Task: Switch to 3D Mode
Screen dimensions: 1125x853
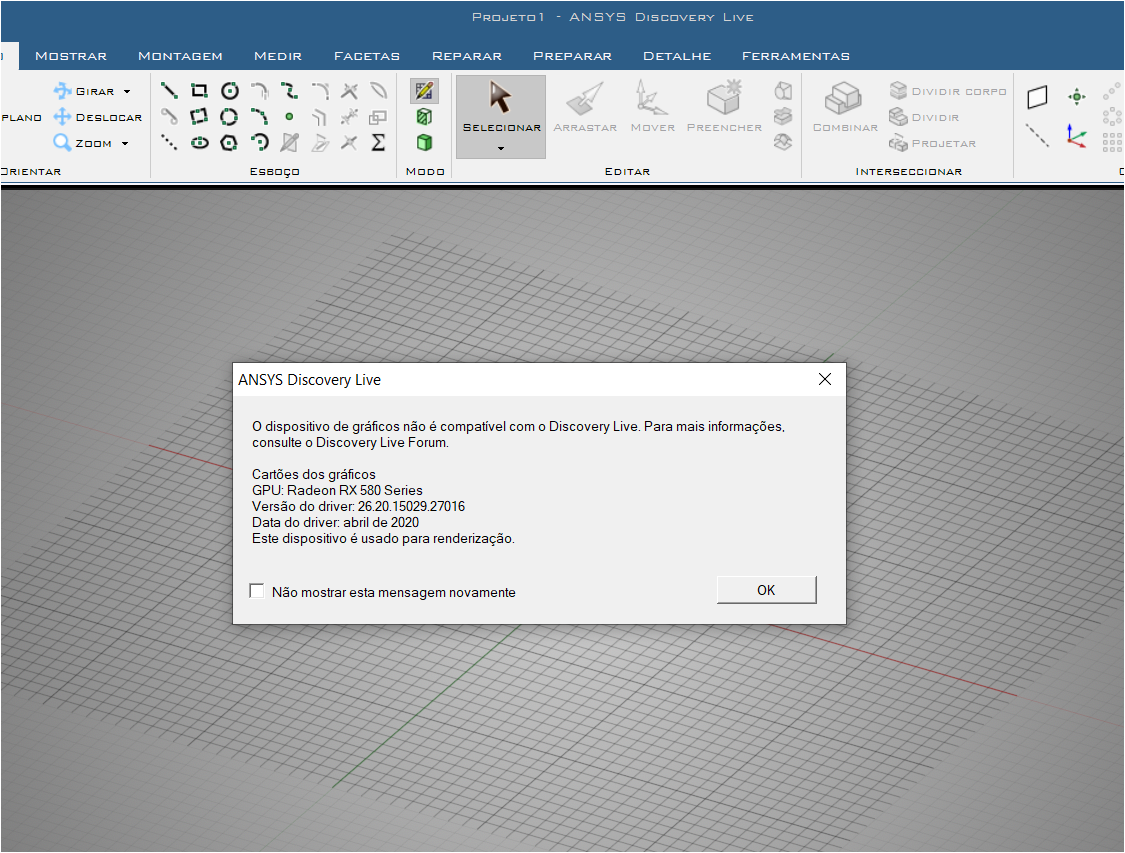Action: pos(424,142)
